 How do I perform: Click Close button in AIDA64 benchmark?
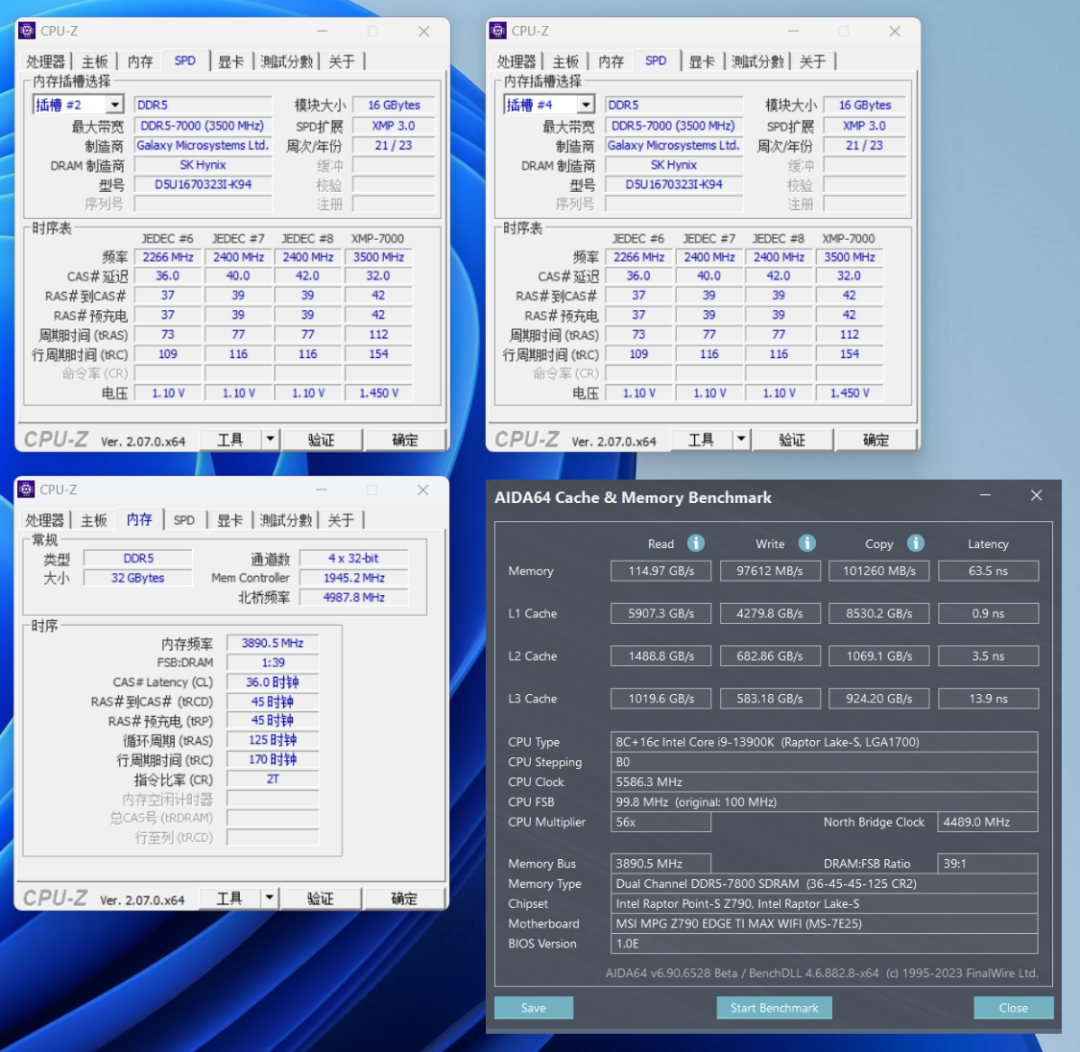(1013, 1007)
